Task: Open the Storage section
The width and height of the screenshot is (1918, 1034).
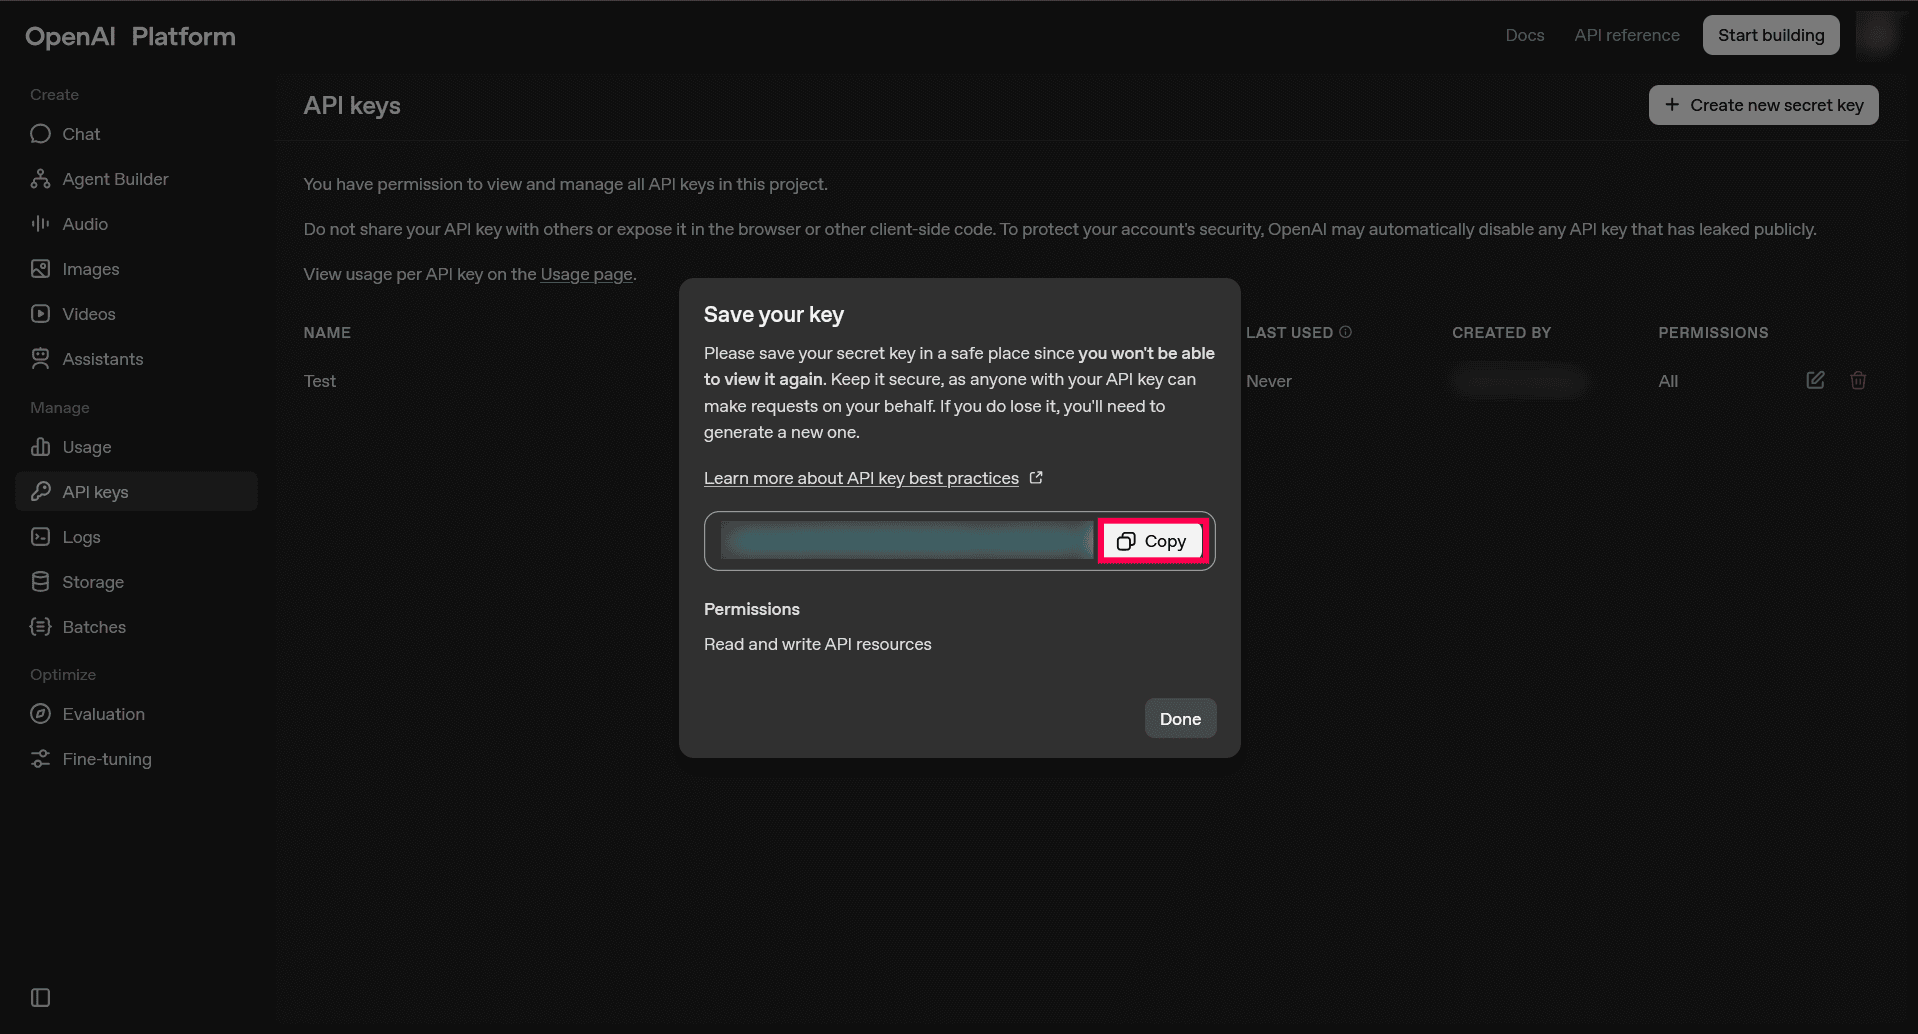Action: pyautogui.click(x=93, y=581)
